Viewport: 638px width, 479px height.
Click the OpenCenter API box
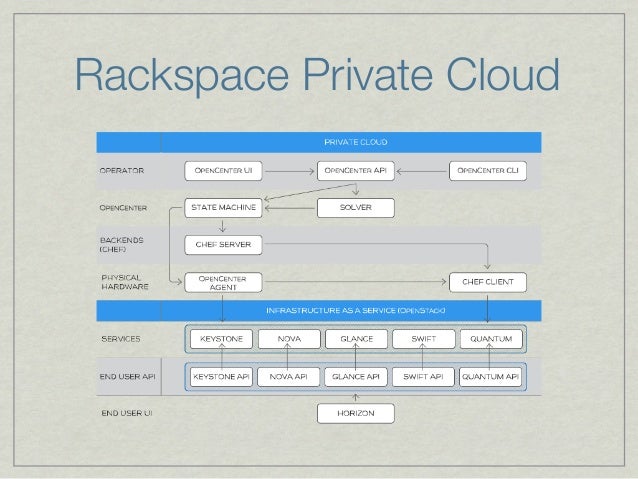[x=356, y=171]
